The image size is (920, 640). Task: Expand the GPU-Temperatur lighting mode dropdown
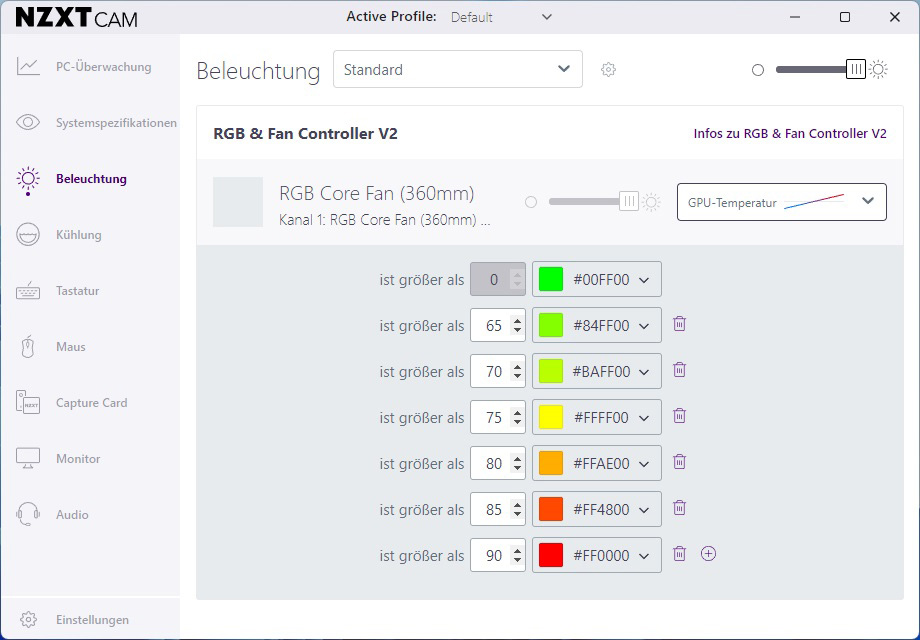point(782,202)
